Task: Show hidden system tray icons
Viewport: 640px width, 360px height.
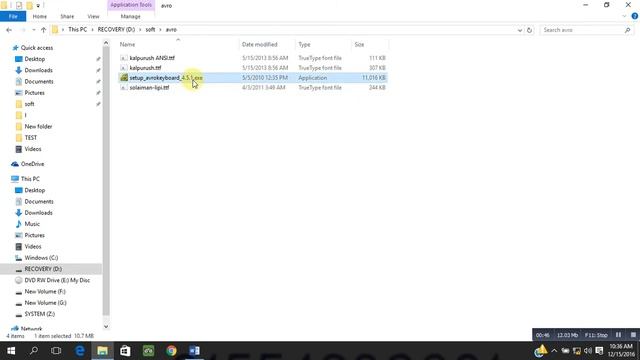Action: coord(554,351)
